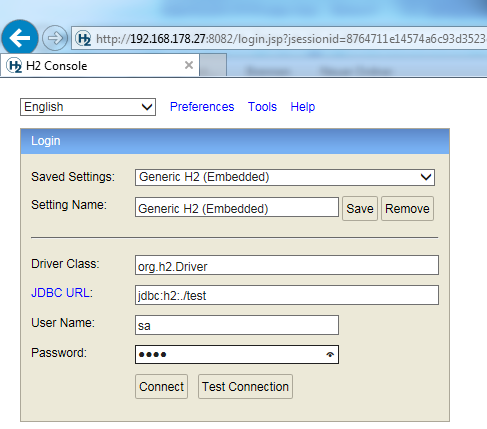Click the JDBC URL input field
This screenshot has height=429, width=487.
point(287,295)
